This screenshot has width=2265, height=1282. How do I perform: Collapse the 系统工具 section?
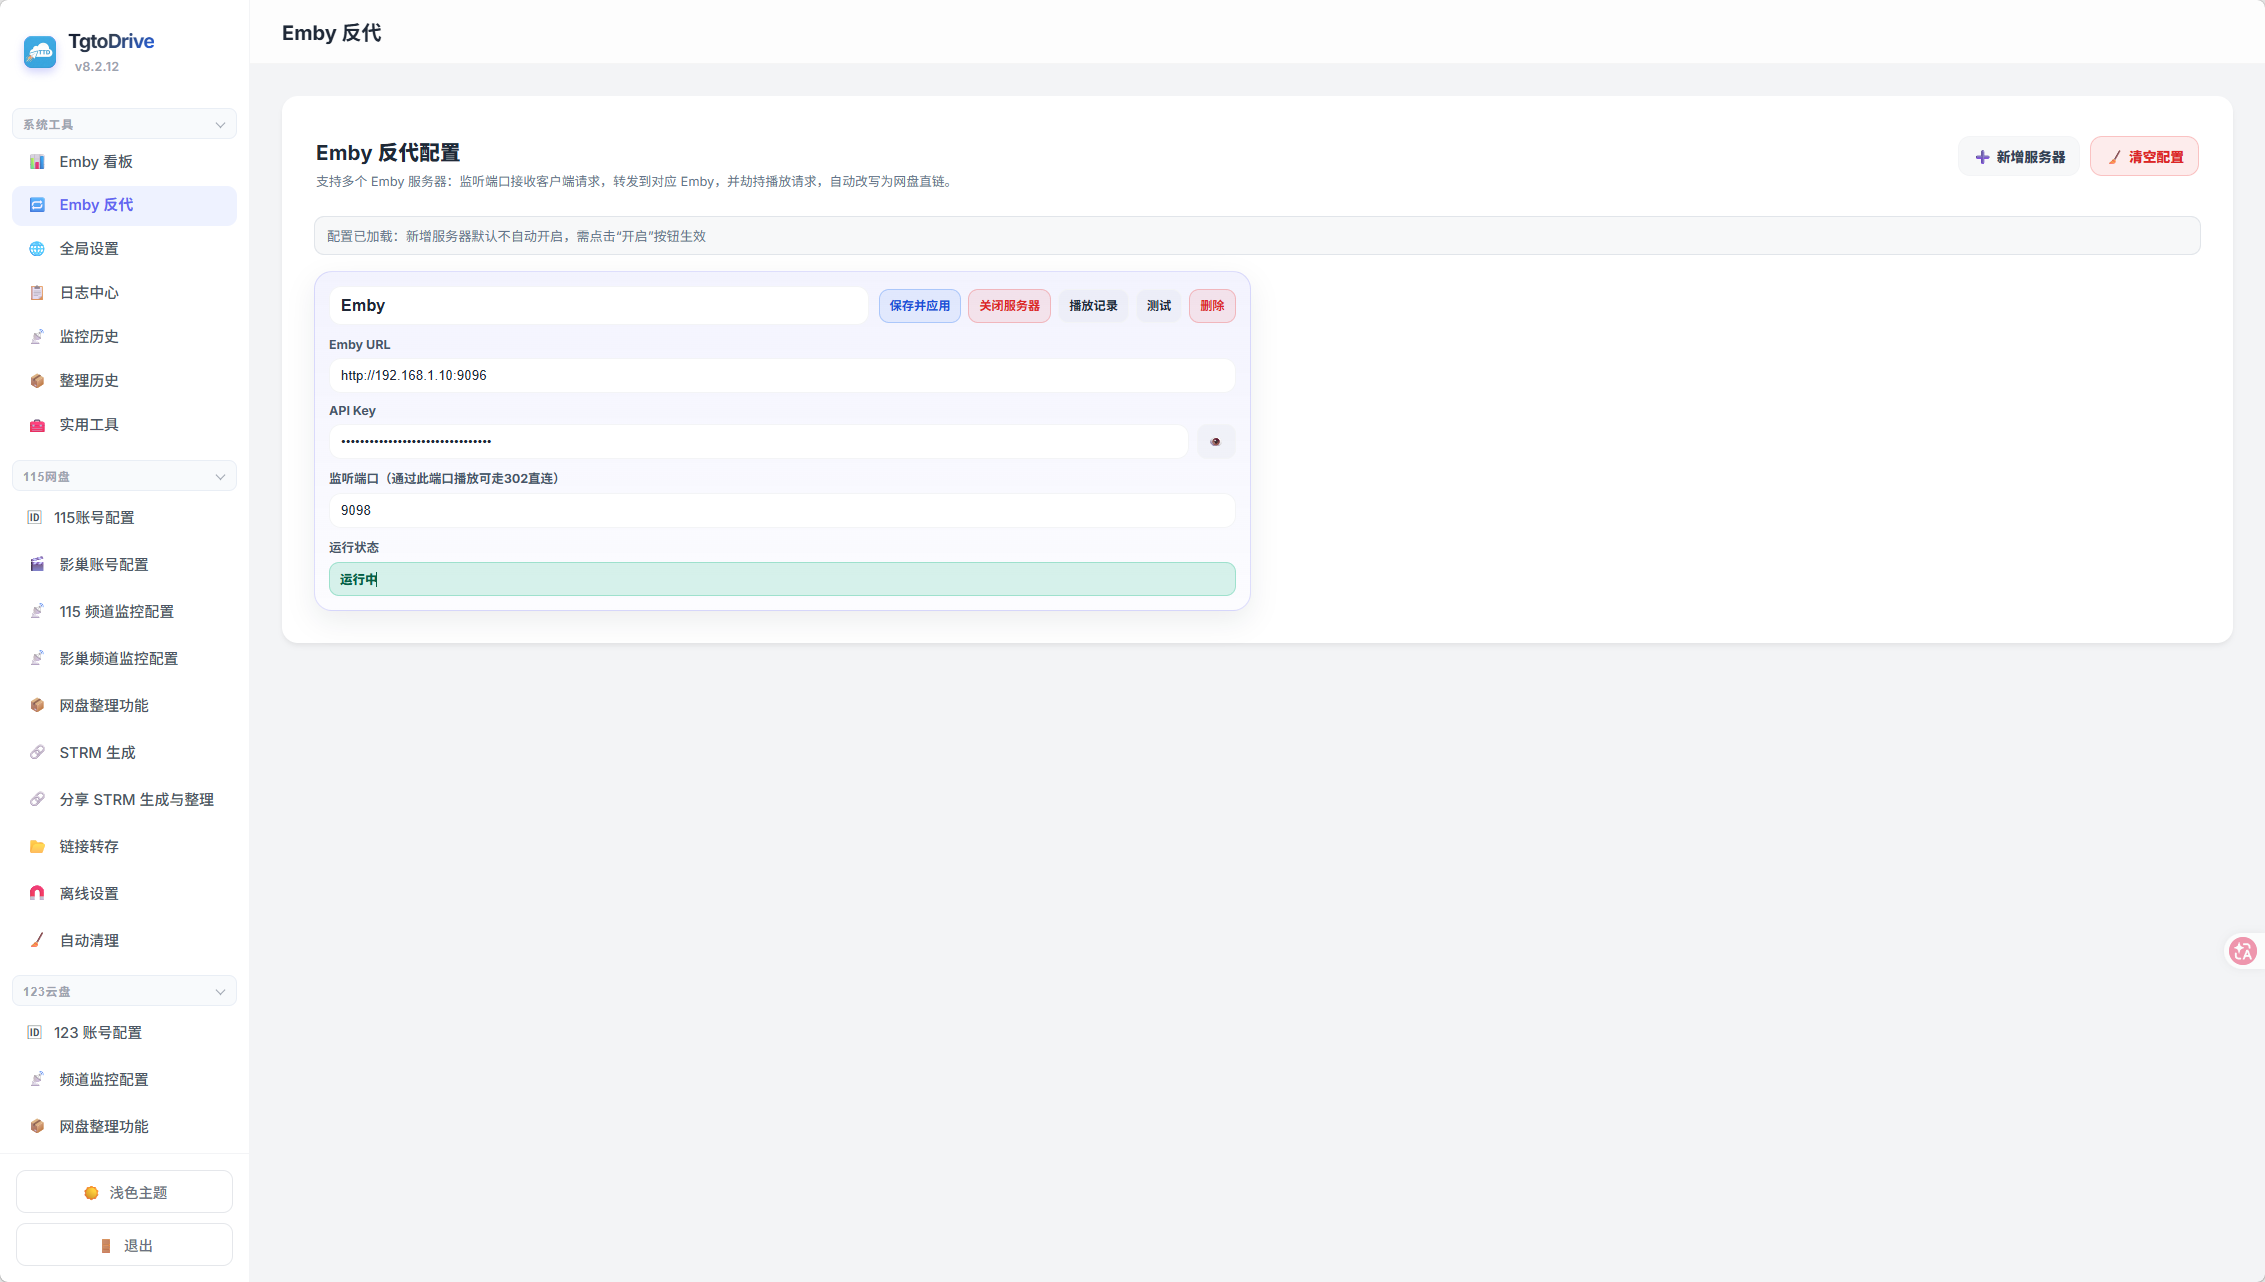124,125
